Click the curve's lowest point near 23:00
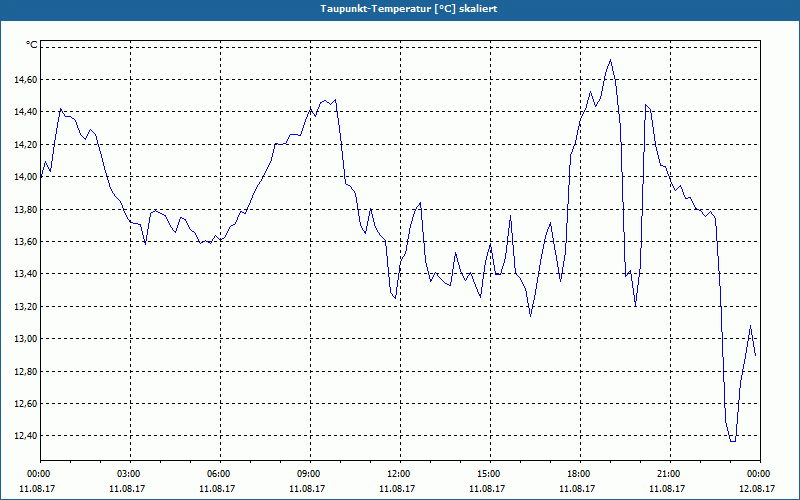The image size is (800, 500). 733,441
